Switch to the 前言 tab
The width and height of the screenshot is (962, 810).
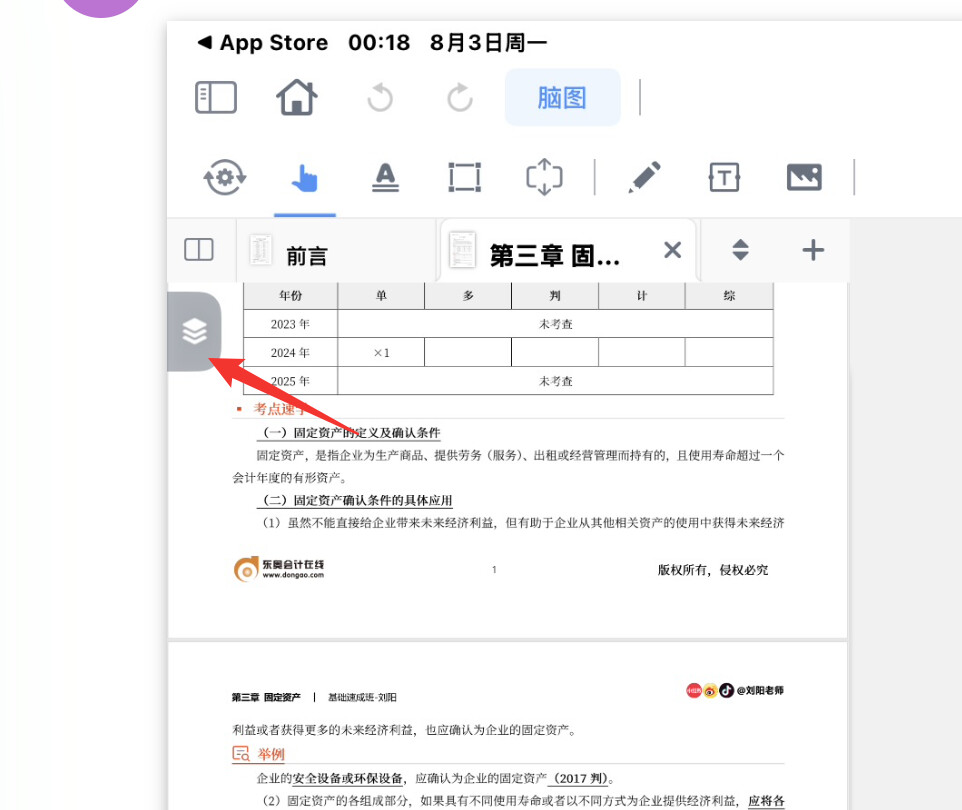(336, 251)
